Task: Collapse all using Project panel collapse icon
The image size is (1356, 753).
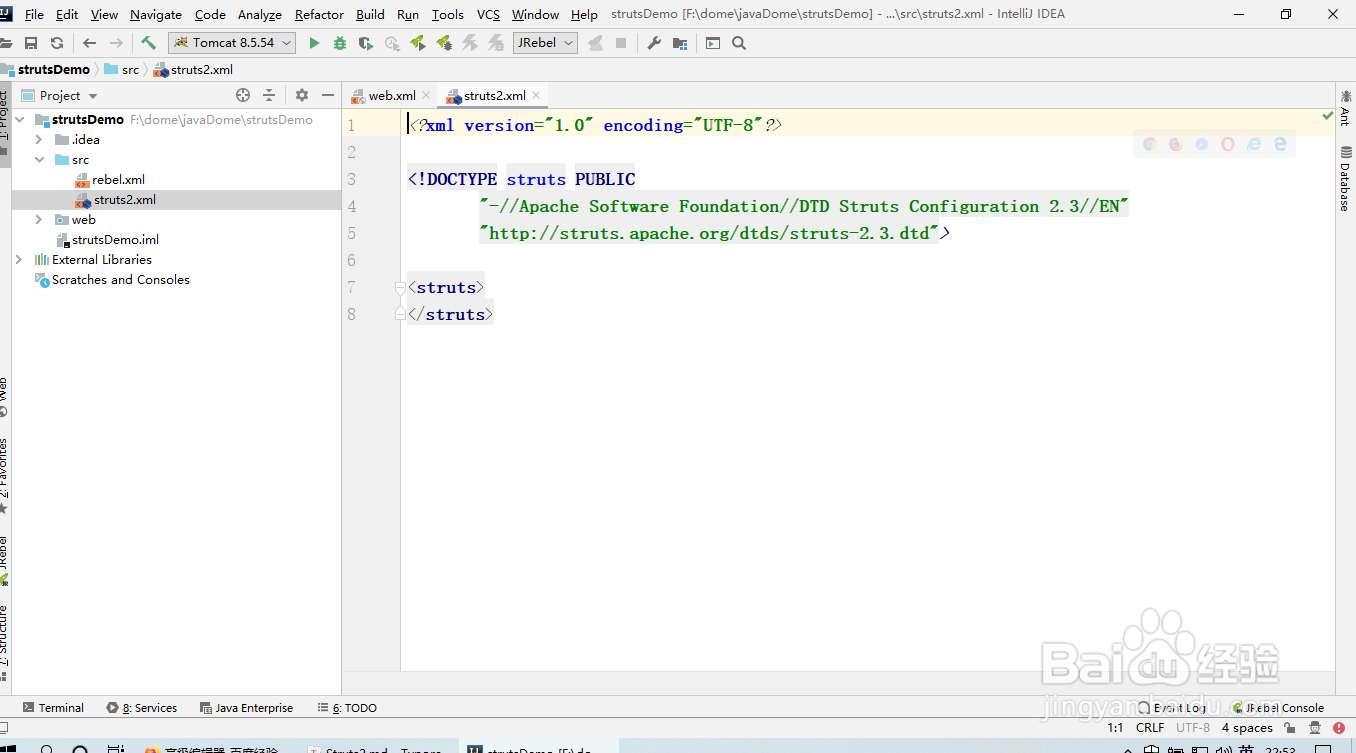Action: coord(269,95)
